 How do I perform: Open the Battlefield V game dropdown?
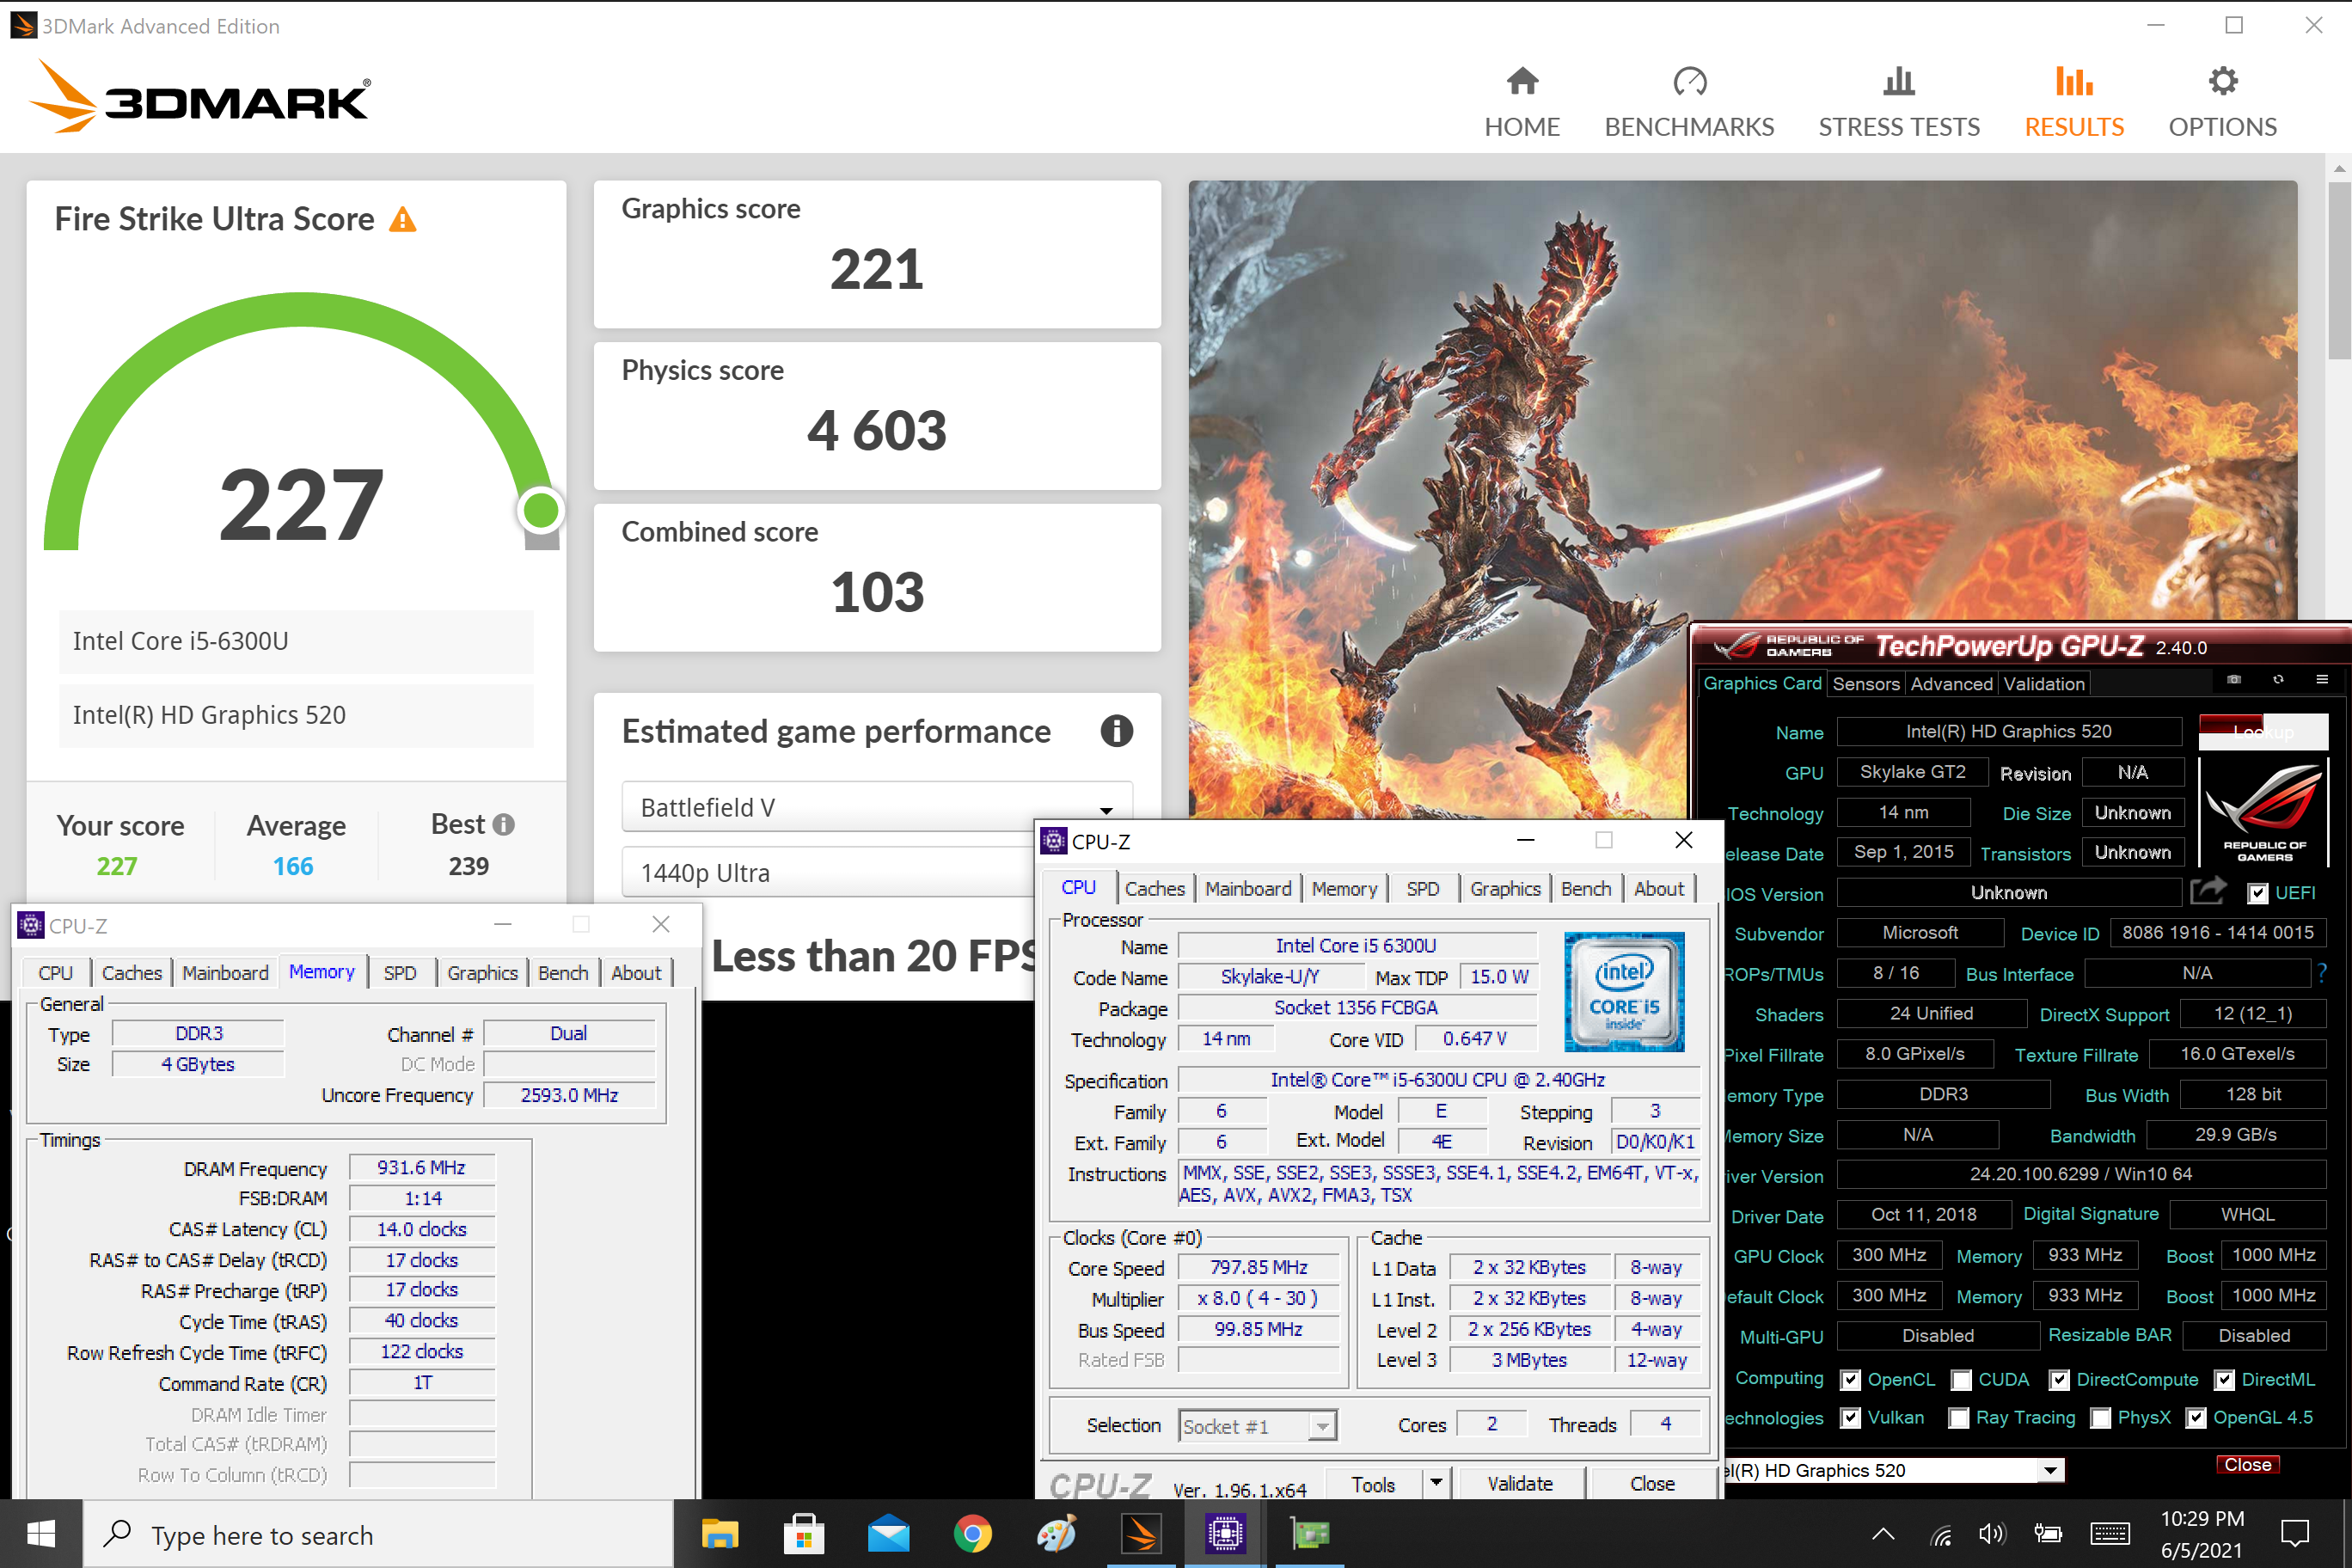[877, 807]
